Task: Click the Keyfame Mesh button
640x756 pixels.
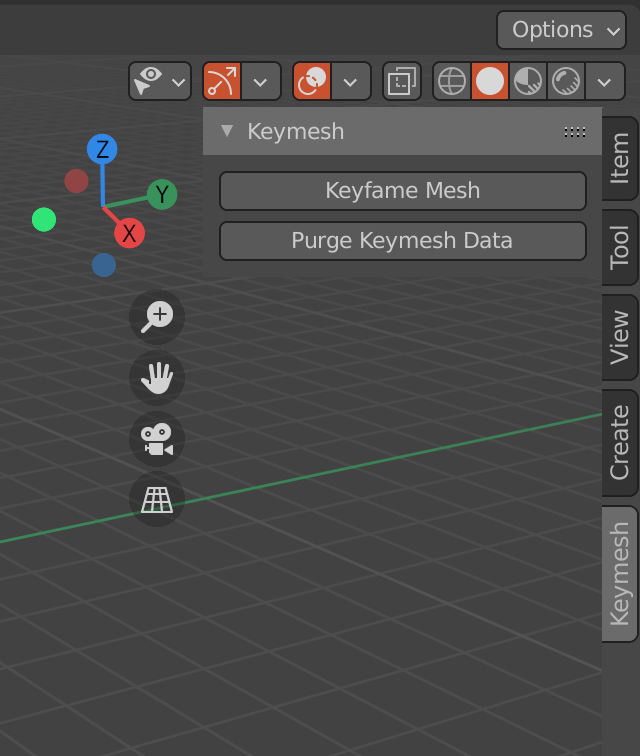Action: point(403,190)
